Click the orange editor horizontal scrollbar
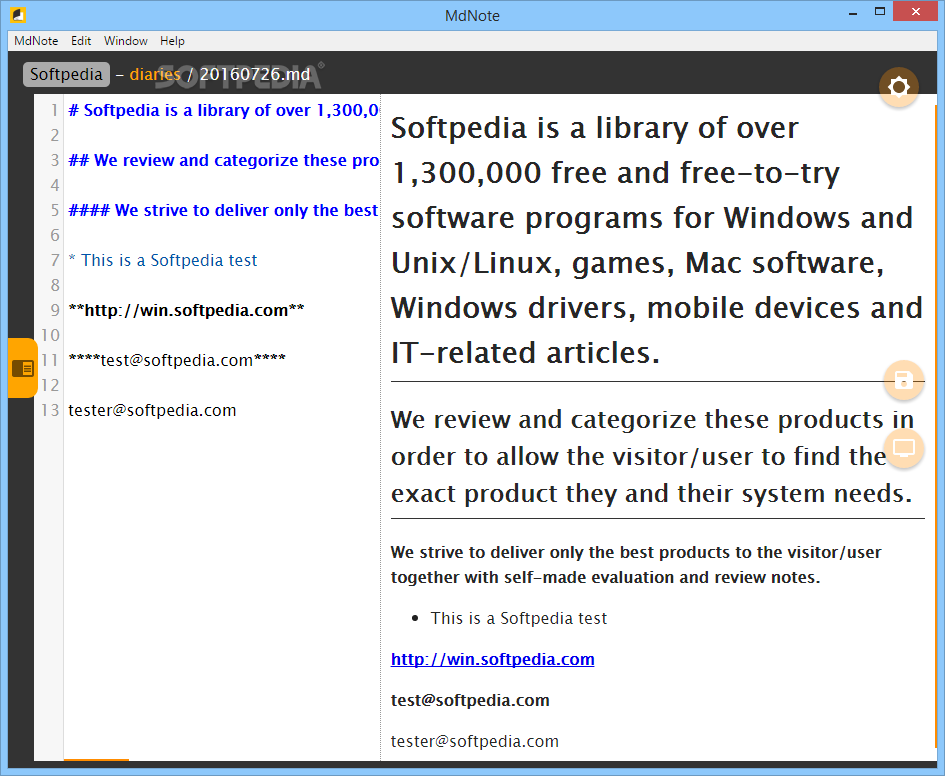The height and width of the screenshot is (776, 945). 96,760
